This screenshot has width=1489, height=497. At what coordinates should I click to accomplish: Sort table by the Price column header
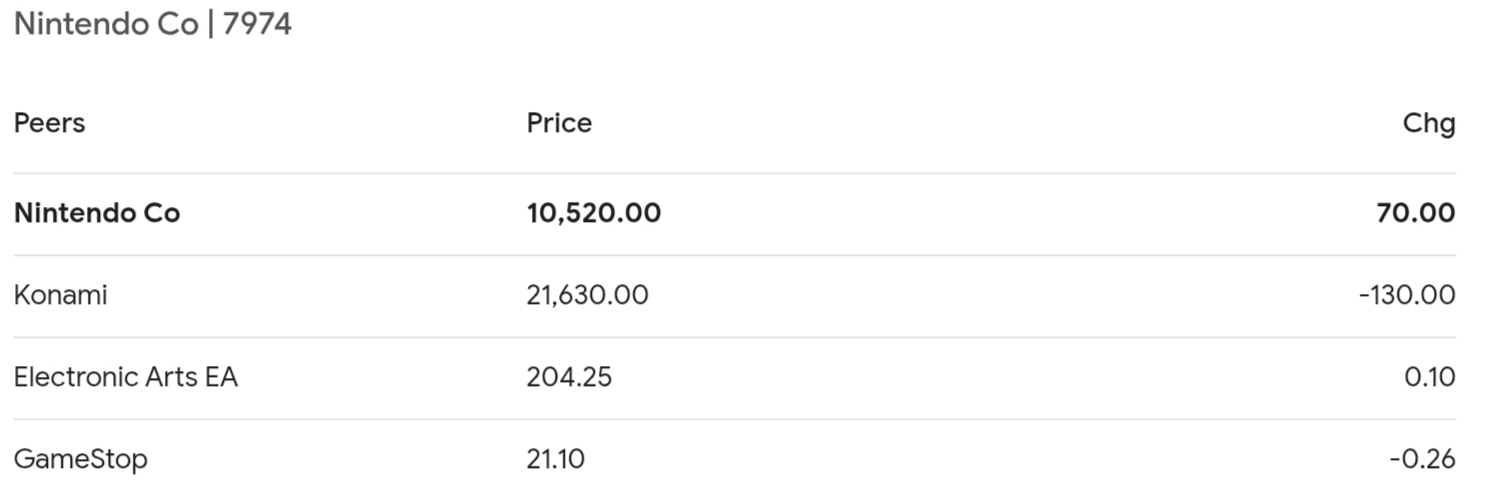[559, 123]
